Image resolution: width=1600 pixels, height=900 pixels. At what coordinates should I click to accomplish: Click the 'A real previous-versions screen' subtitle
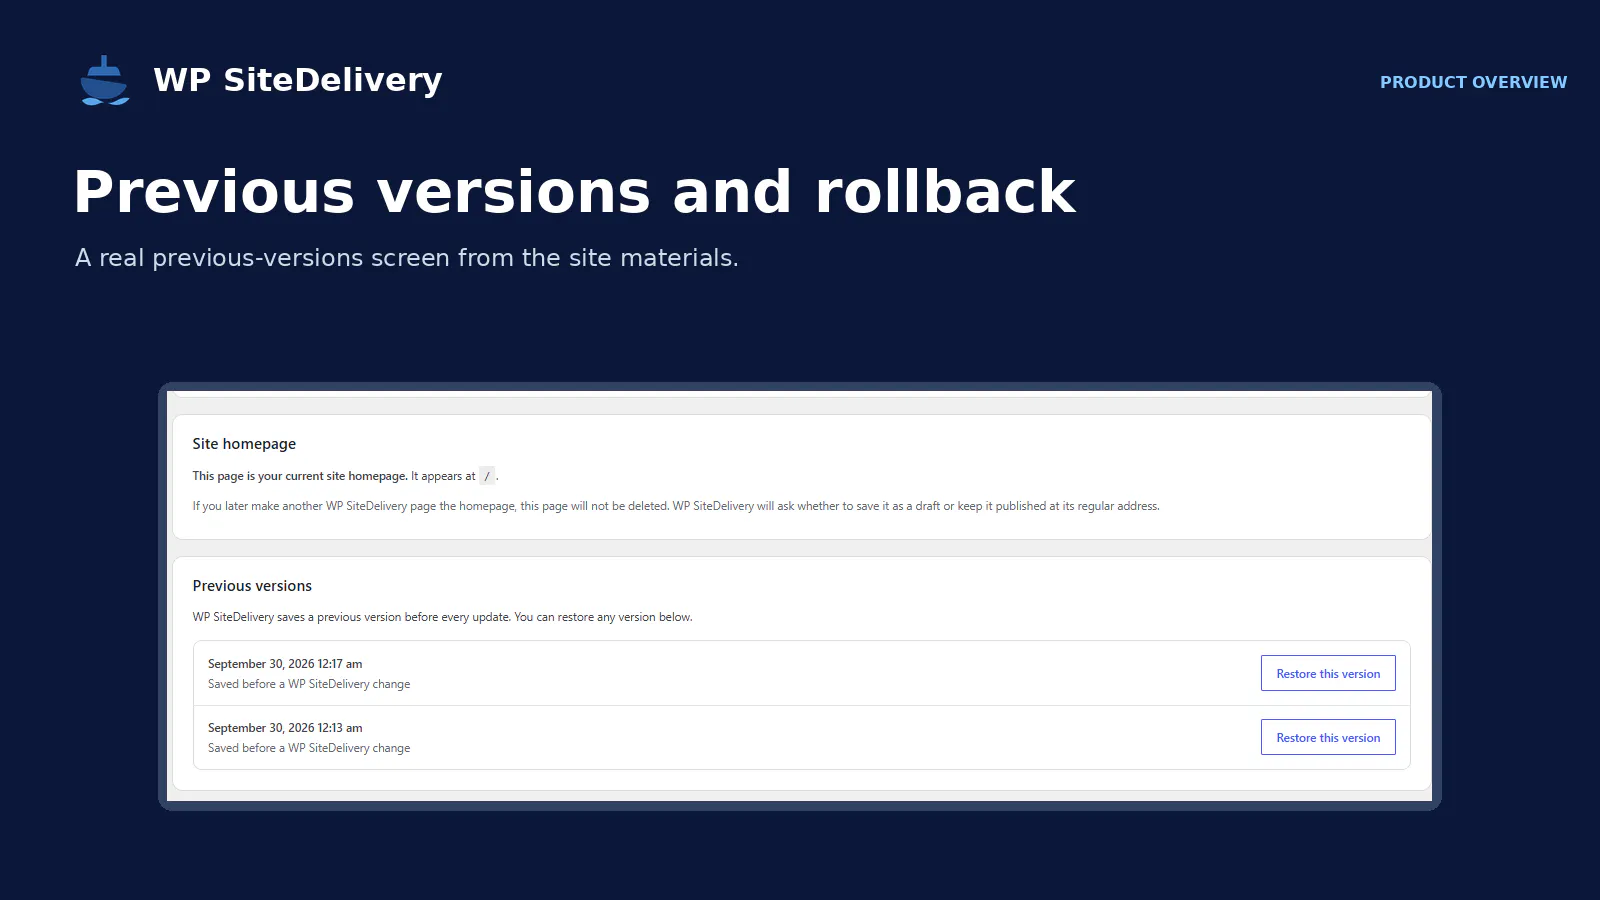407,258
